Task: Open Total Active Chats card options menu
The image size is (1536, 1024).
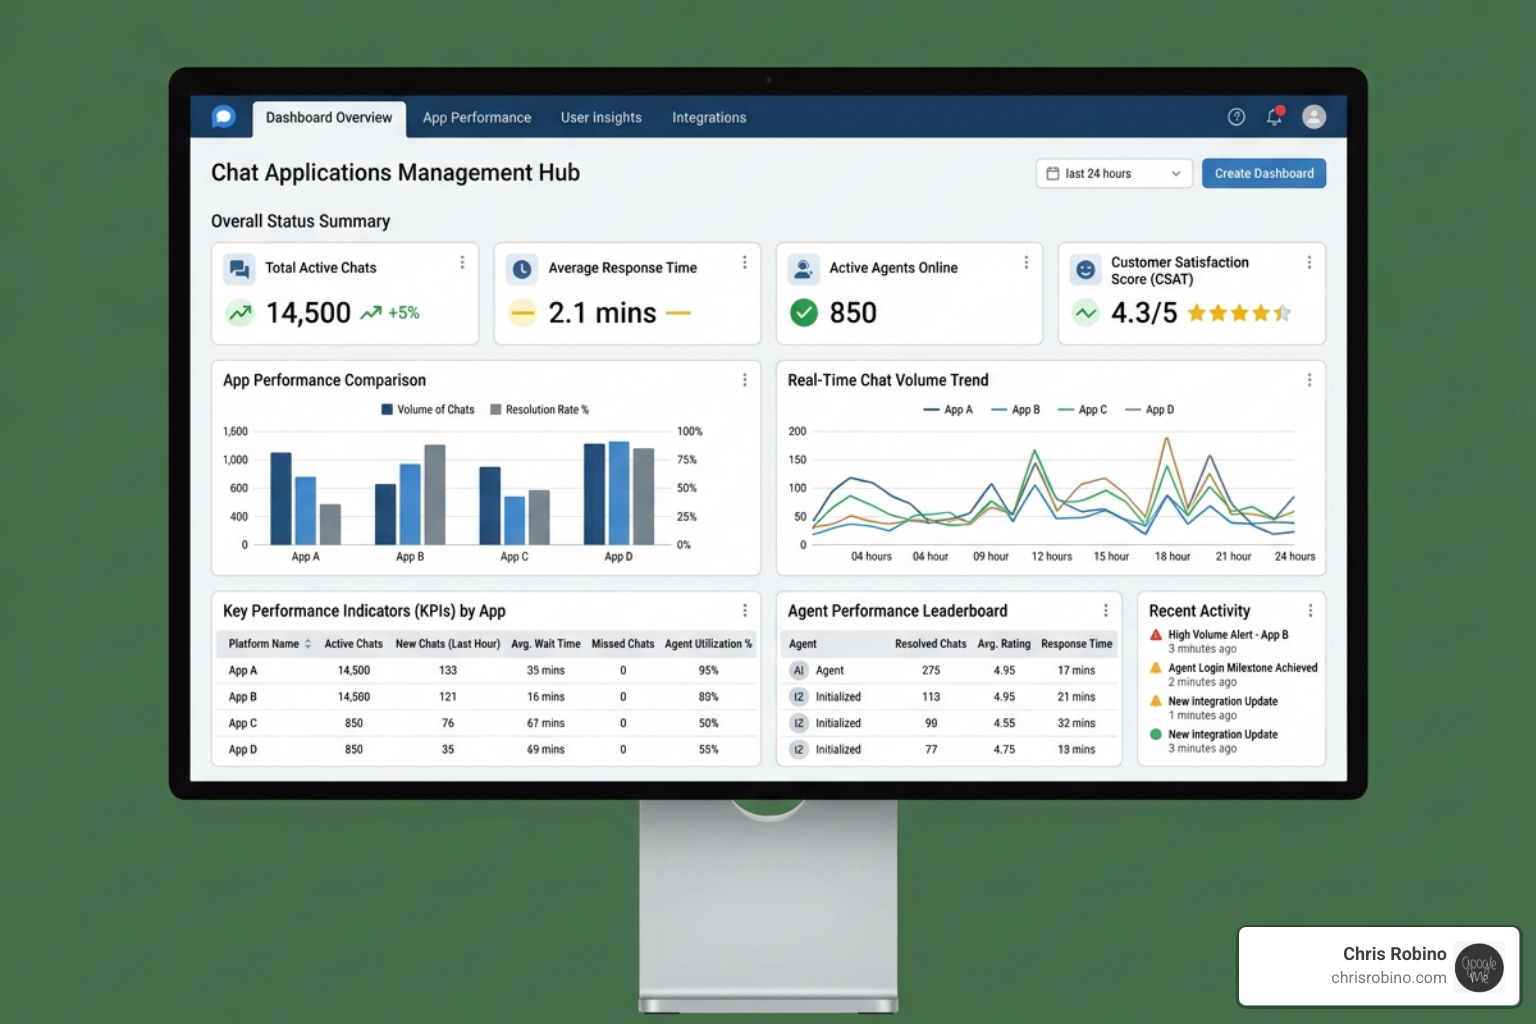Action: (462, 262)
